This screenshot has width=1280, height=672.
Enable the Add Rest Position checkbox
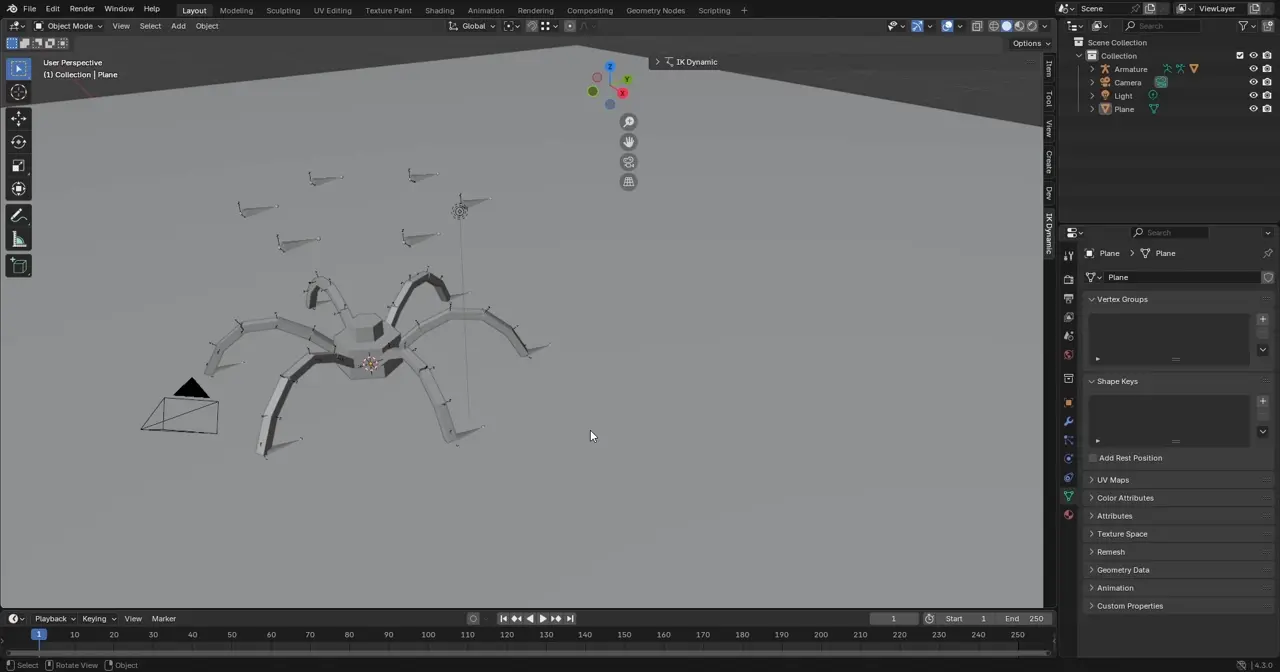(x=1093, y=458)
